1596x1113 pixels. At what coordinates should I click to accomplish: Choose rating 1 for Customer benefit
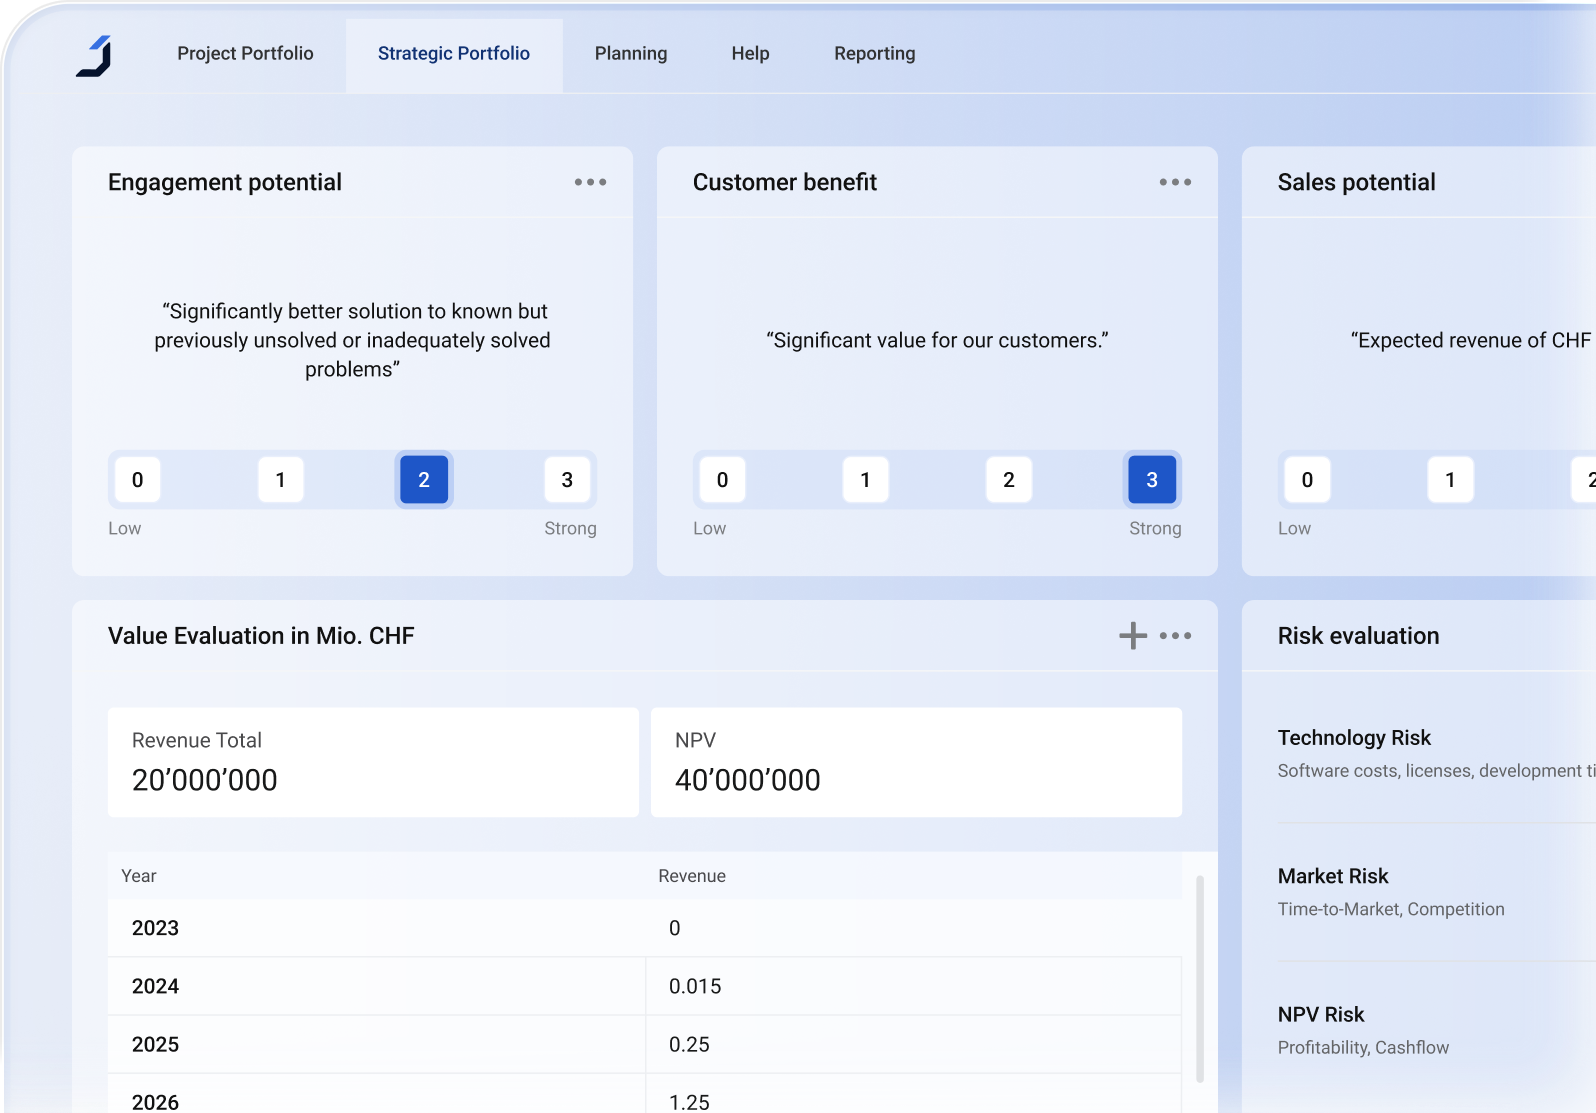[x=866, y=480]
